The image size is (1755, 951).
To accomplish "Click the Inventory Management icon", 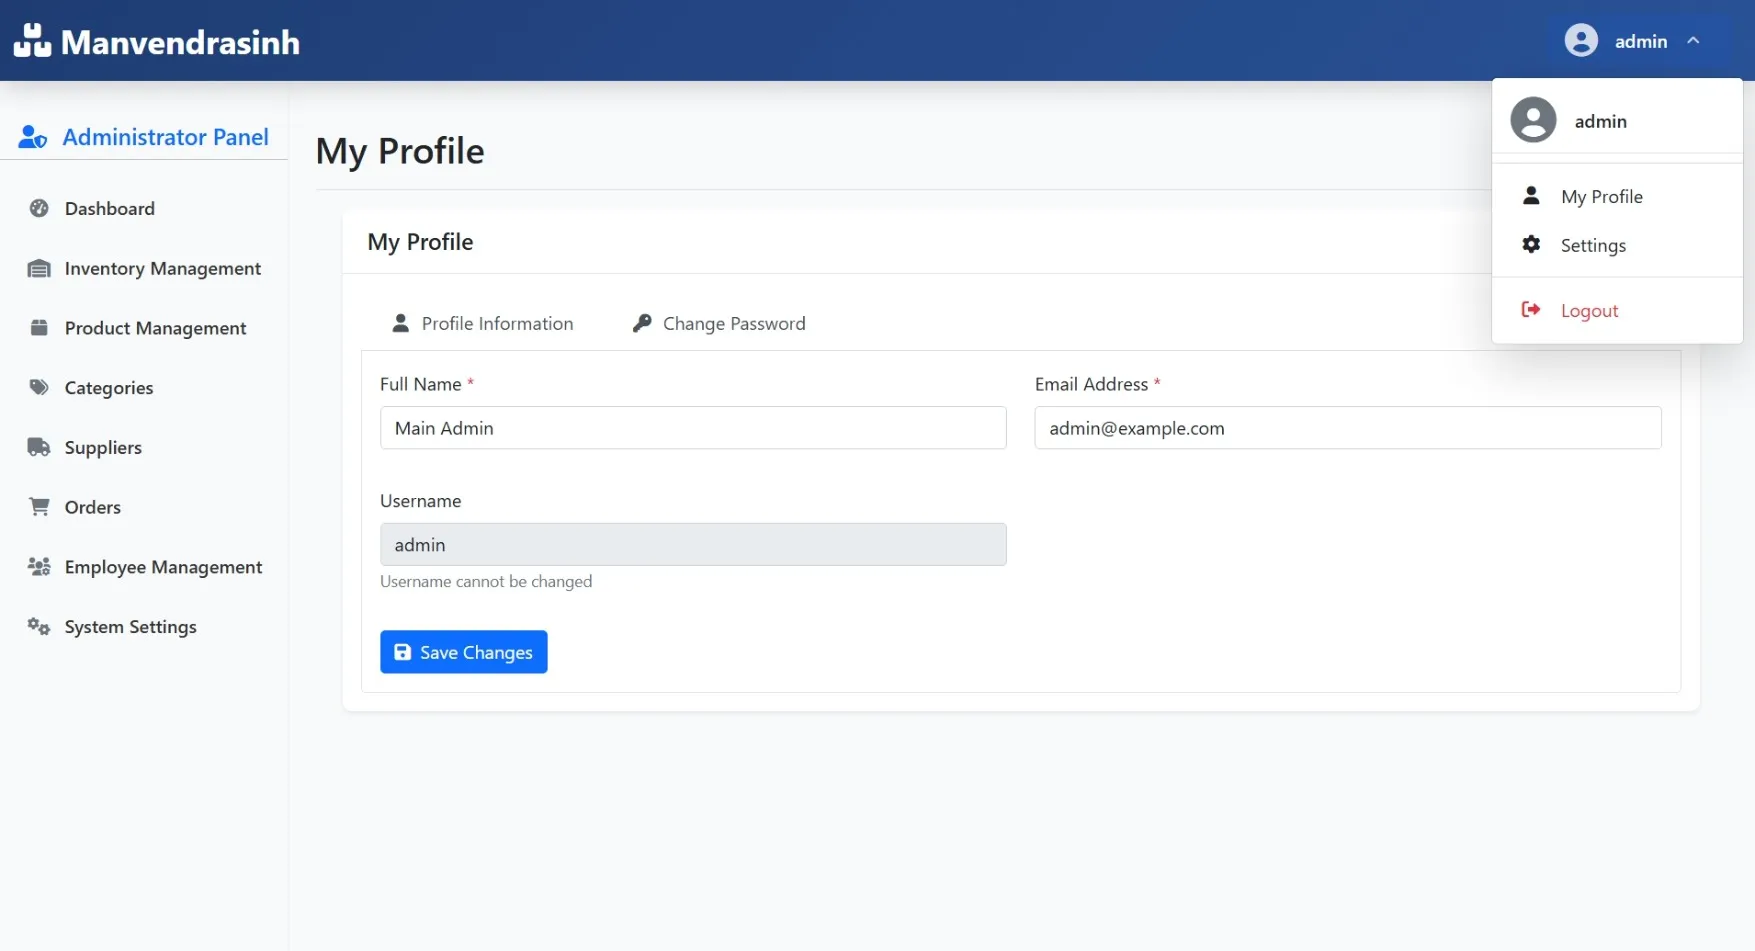I will (x=39, y=268).
